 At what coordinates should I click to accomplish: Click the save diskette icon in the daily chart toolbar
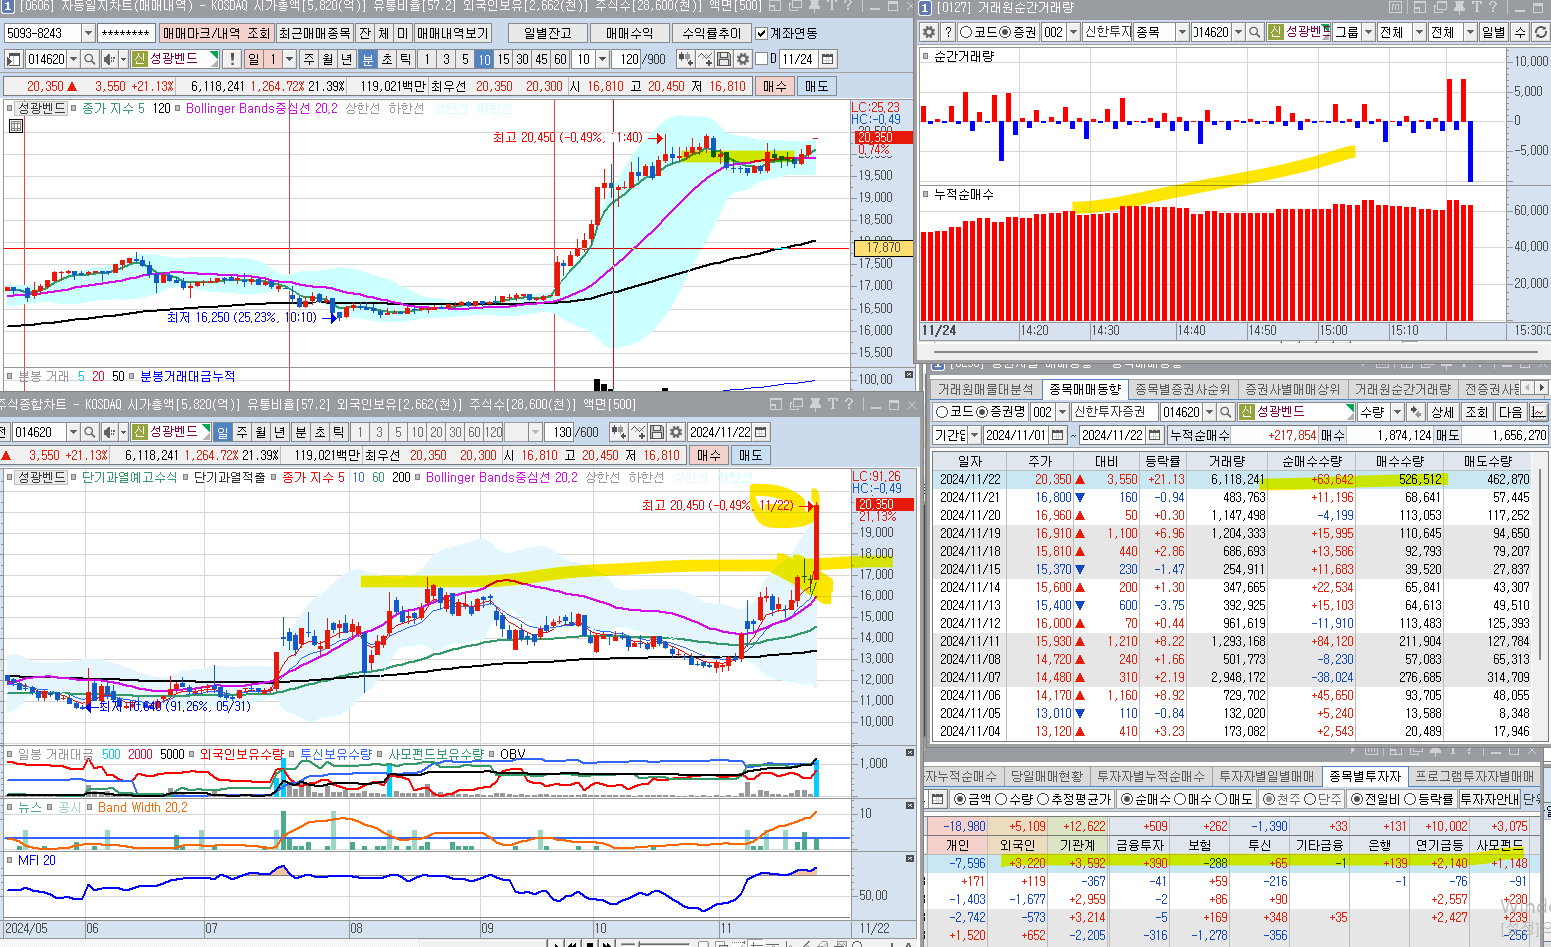tap(657, 432)
